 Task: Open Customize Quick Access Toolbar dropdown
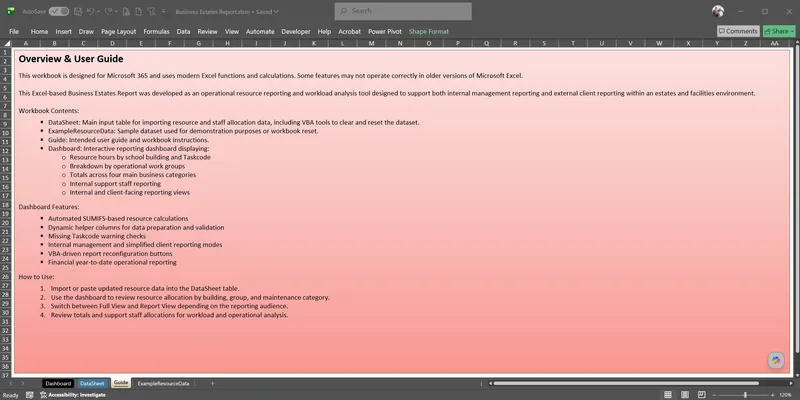point(163,11)
